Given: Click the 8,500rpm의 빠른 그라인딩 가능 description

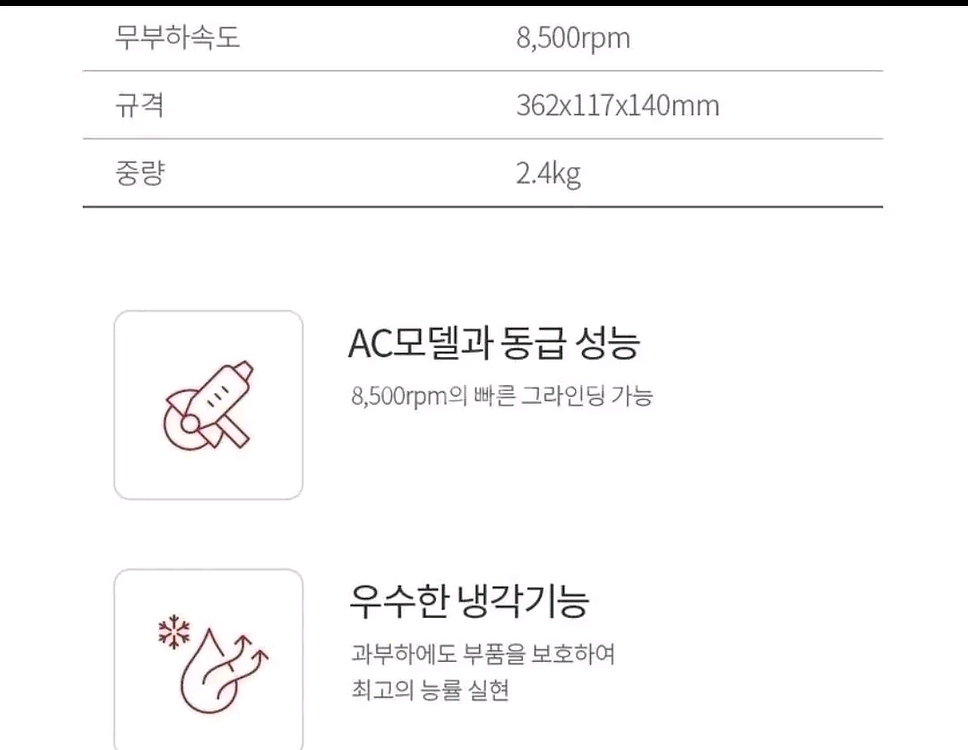Looking at the screenshot, I should coord(501,396).
